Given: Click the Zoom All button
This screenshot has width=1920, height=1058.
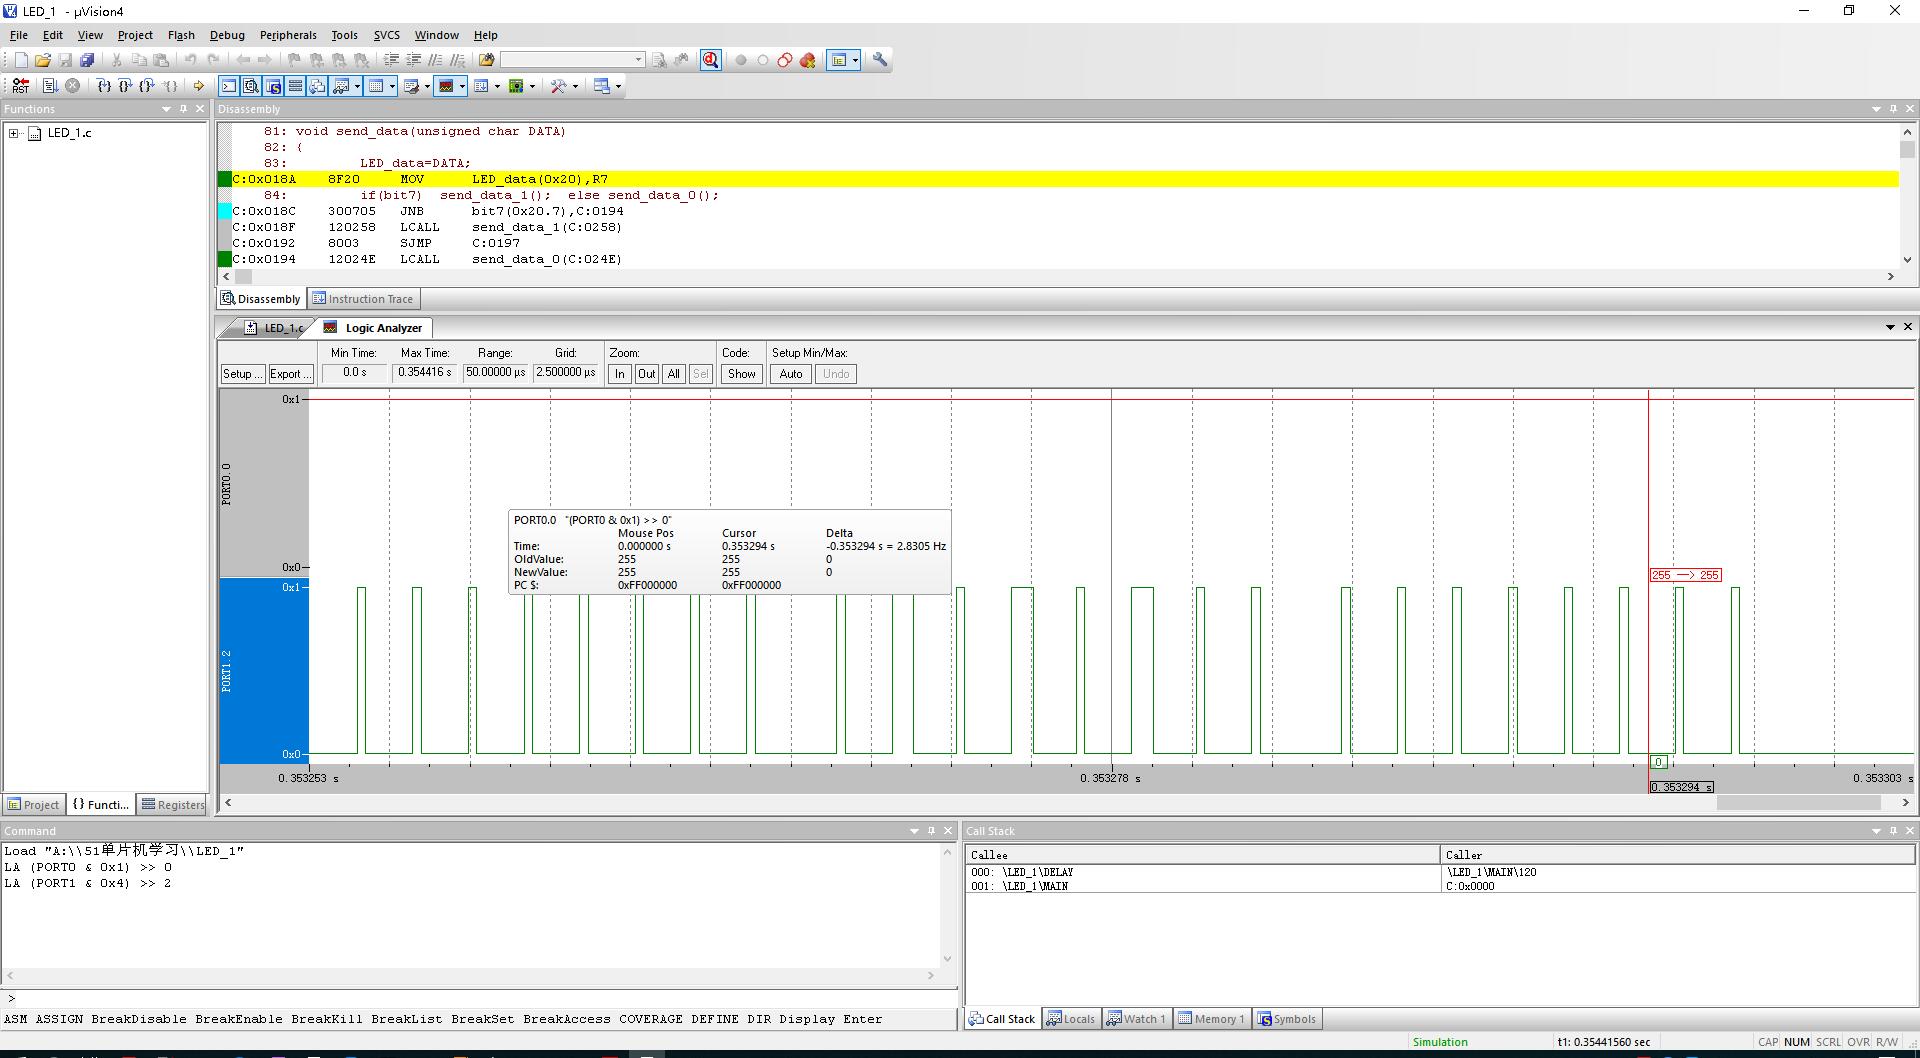Looking at the screenshot, I should [673, 374].
